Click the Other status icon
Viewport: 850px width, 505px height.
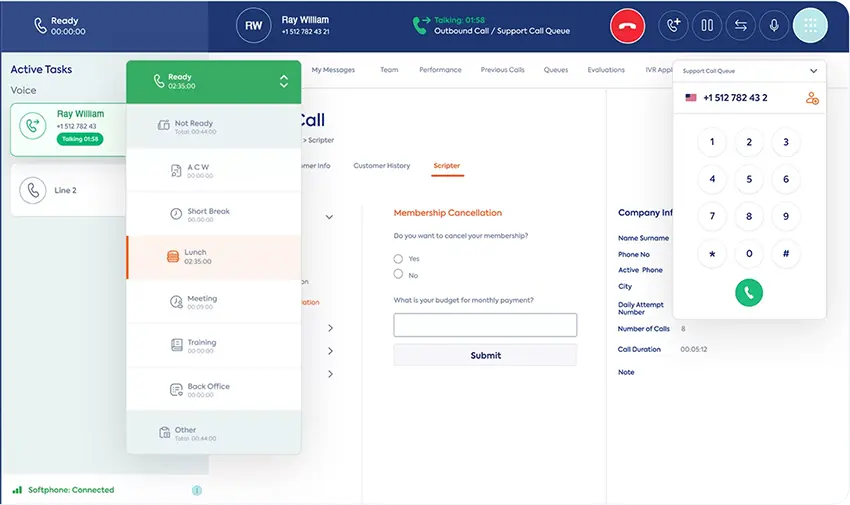pos(164,432)
